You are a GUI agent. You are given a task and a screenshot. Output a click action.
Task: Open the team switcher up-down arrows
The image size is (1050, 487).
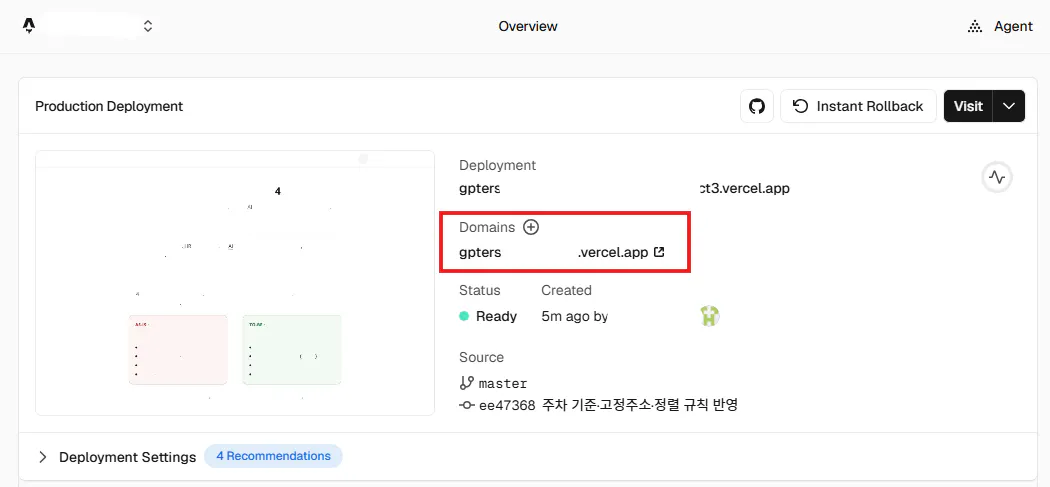coord(148,26)
